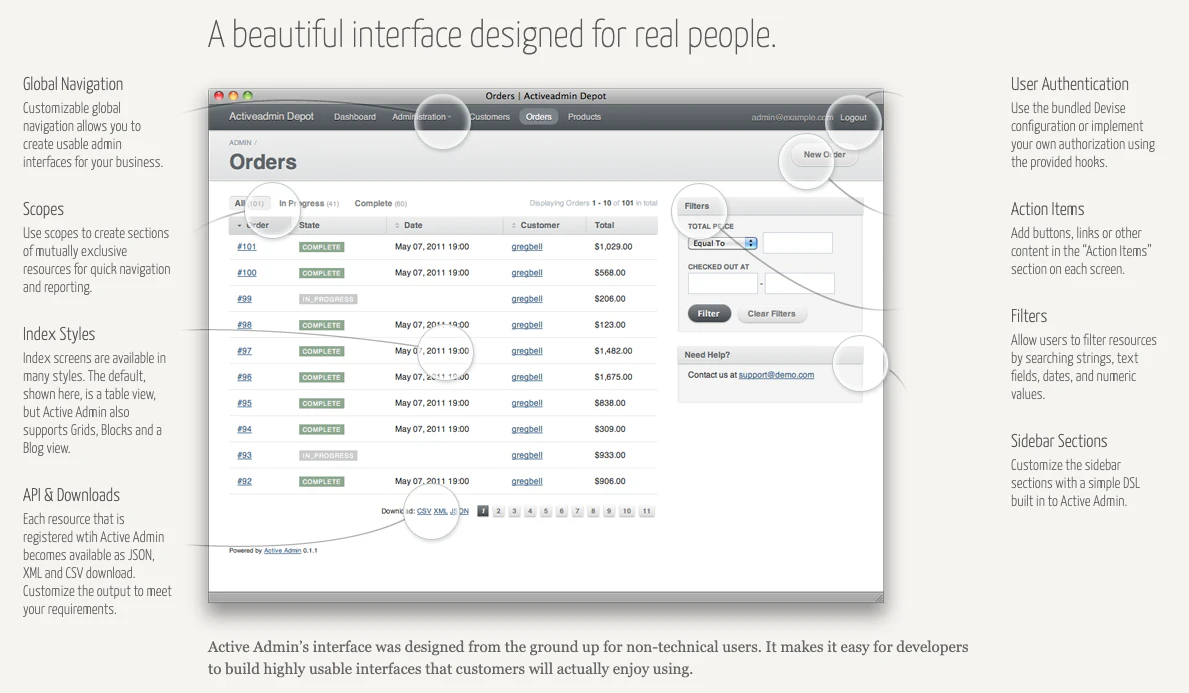Click the Total Price value field

798,243
